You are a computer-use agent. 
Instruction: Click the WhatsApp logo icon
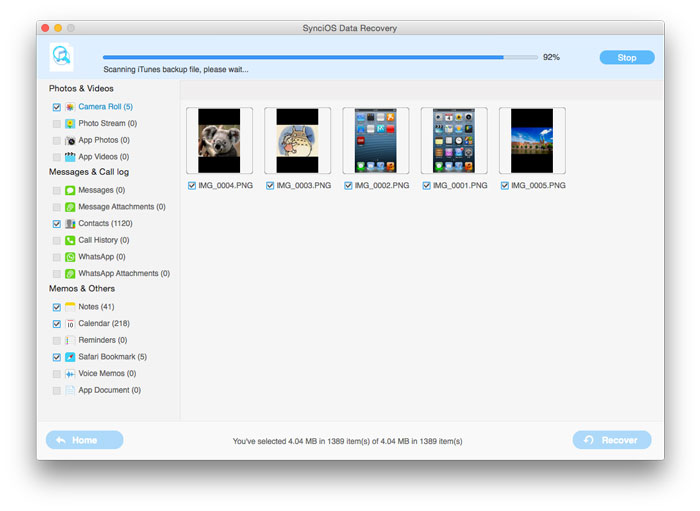[70, 257]
